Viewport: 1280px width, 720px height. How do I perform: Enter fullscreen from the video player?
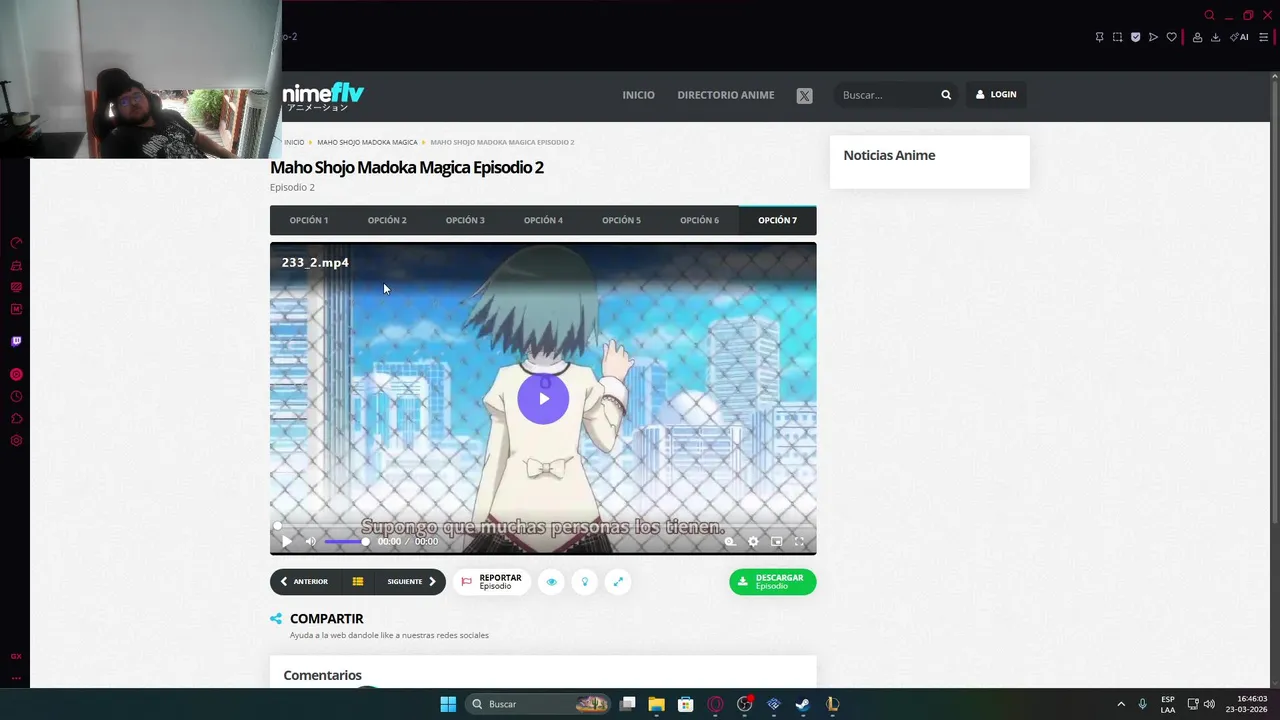(x=799, y=542)
